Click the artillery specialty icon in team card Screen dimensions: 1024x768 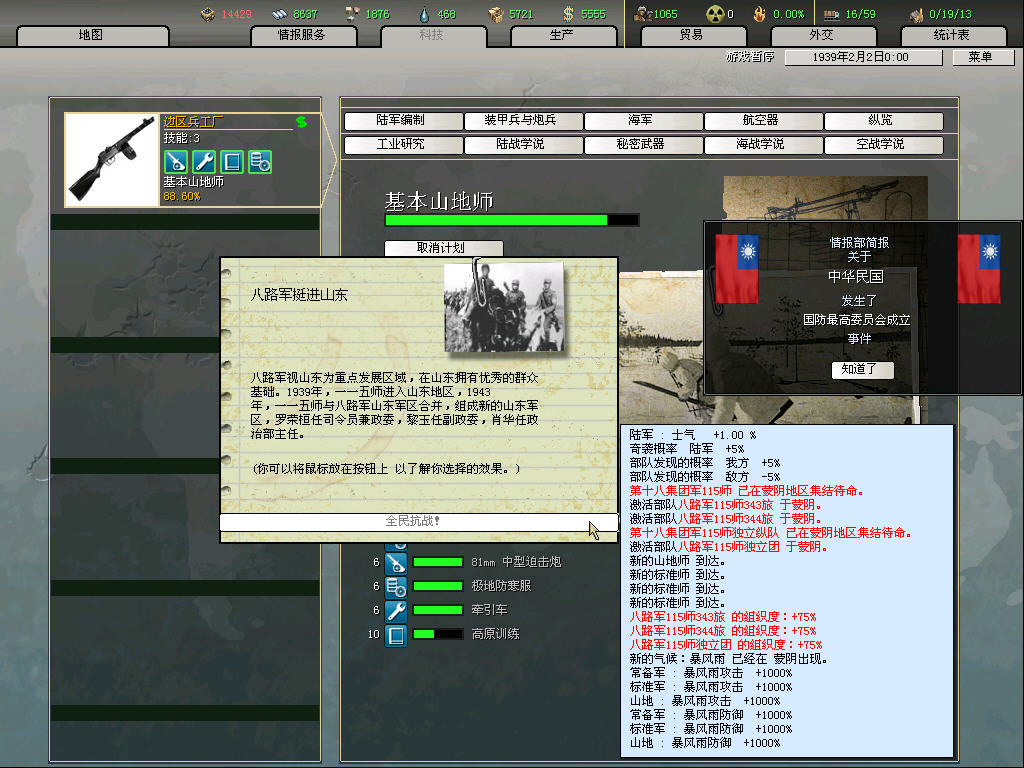(x=176, y=162)
